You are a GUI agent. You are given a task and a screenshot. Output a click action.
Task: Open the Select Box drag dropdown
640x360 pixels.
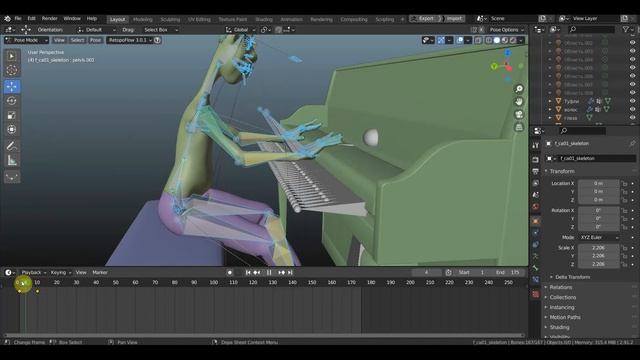(x=160, y=30)
